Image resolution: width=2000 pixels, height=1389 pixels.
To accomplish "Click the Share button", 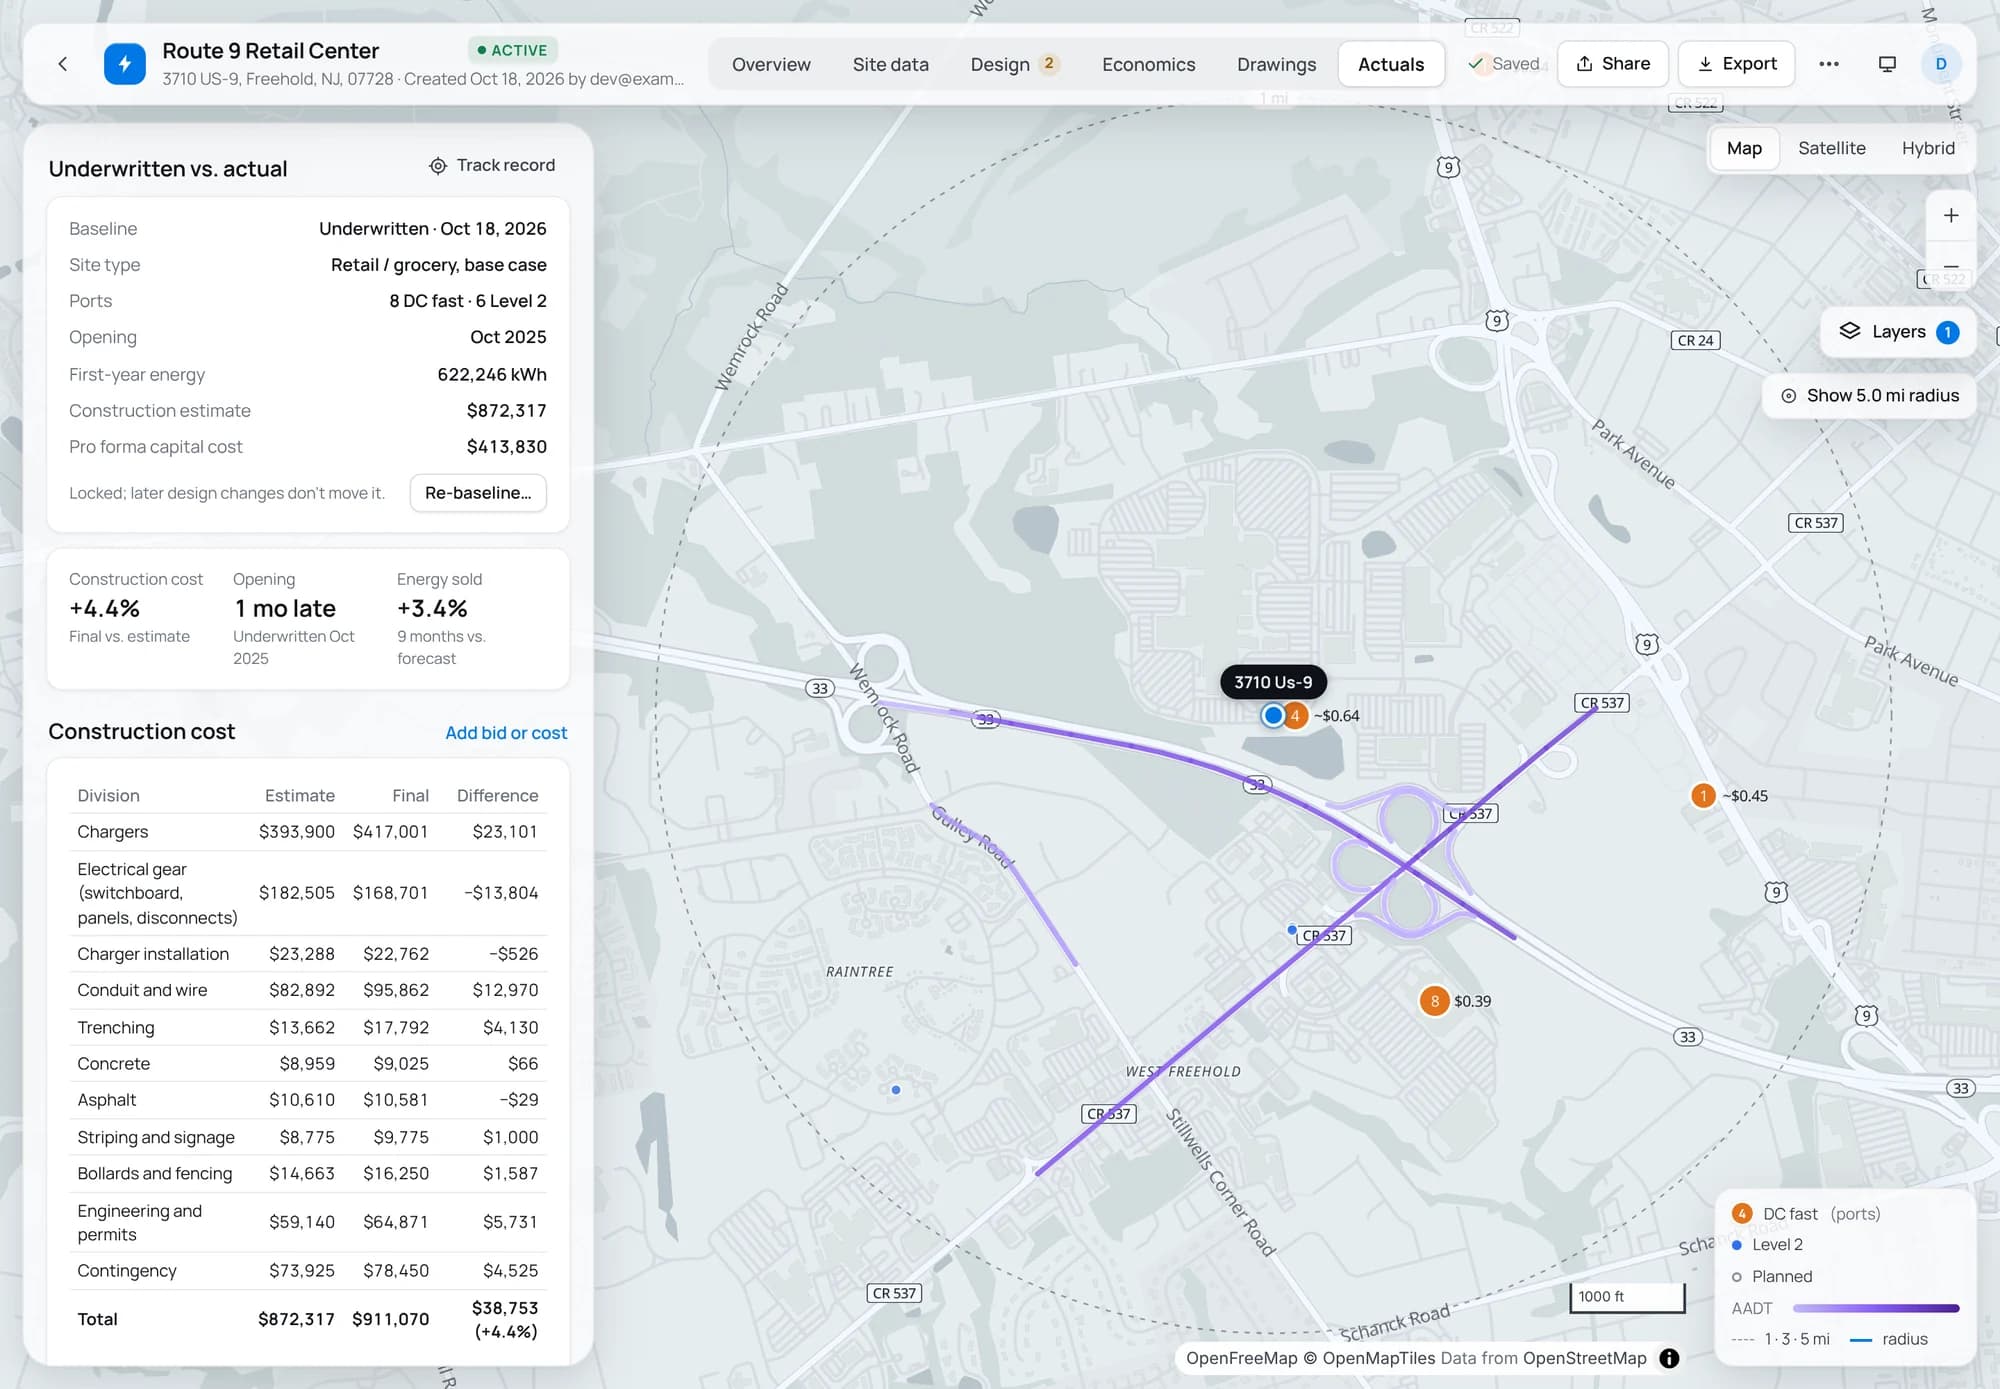I will coord(1612,64).
